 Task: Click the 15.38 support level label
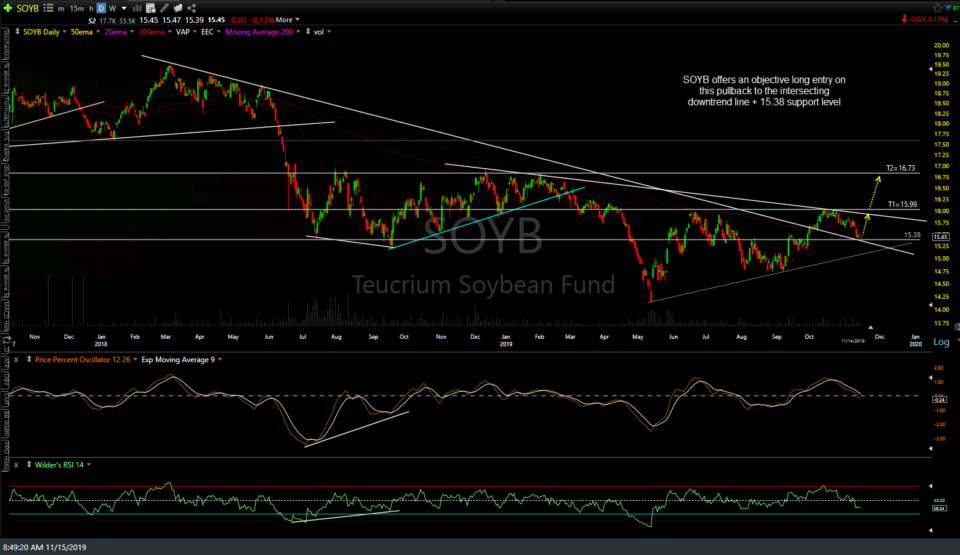click(x=912, y=235)
